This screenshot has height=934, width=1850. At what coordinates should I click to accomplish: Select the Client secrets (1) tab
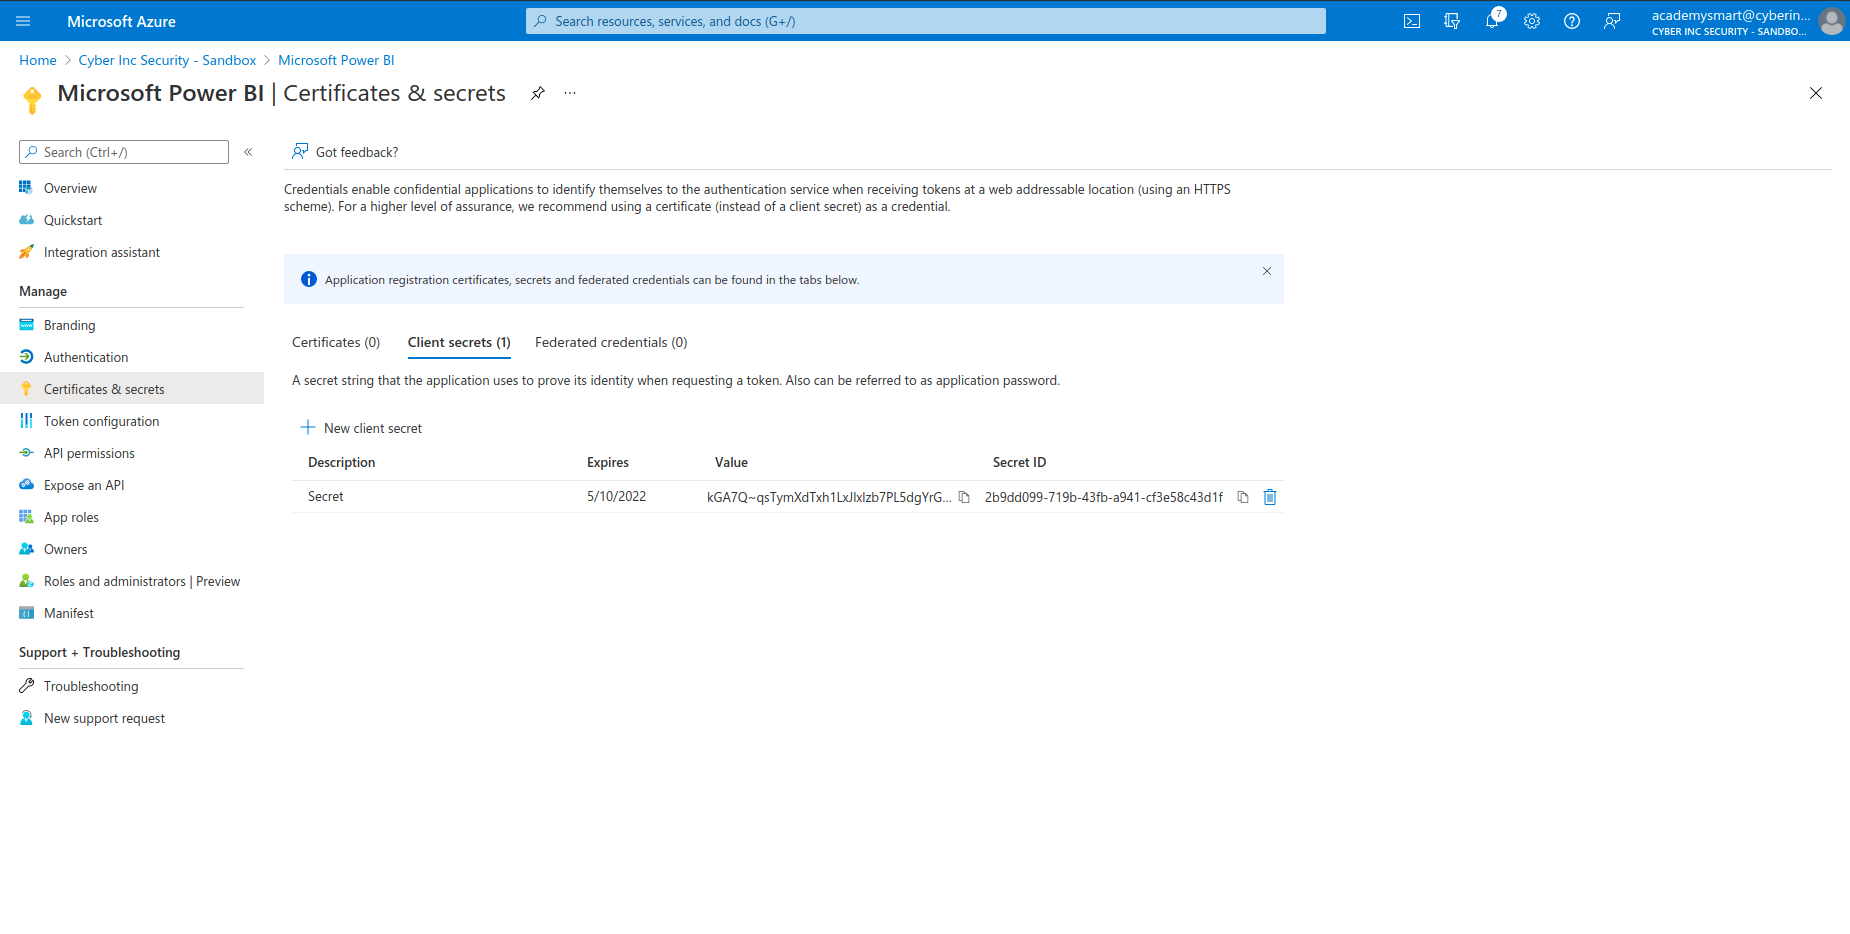coord(459,342)
